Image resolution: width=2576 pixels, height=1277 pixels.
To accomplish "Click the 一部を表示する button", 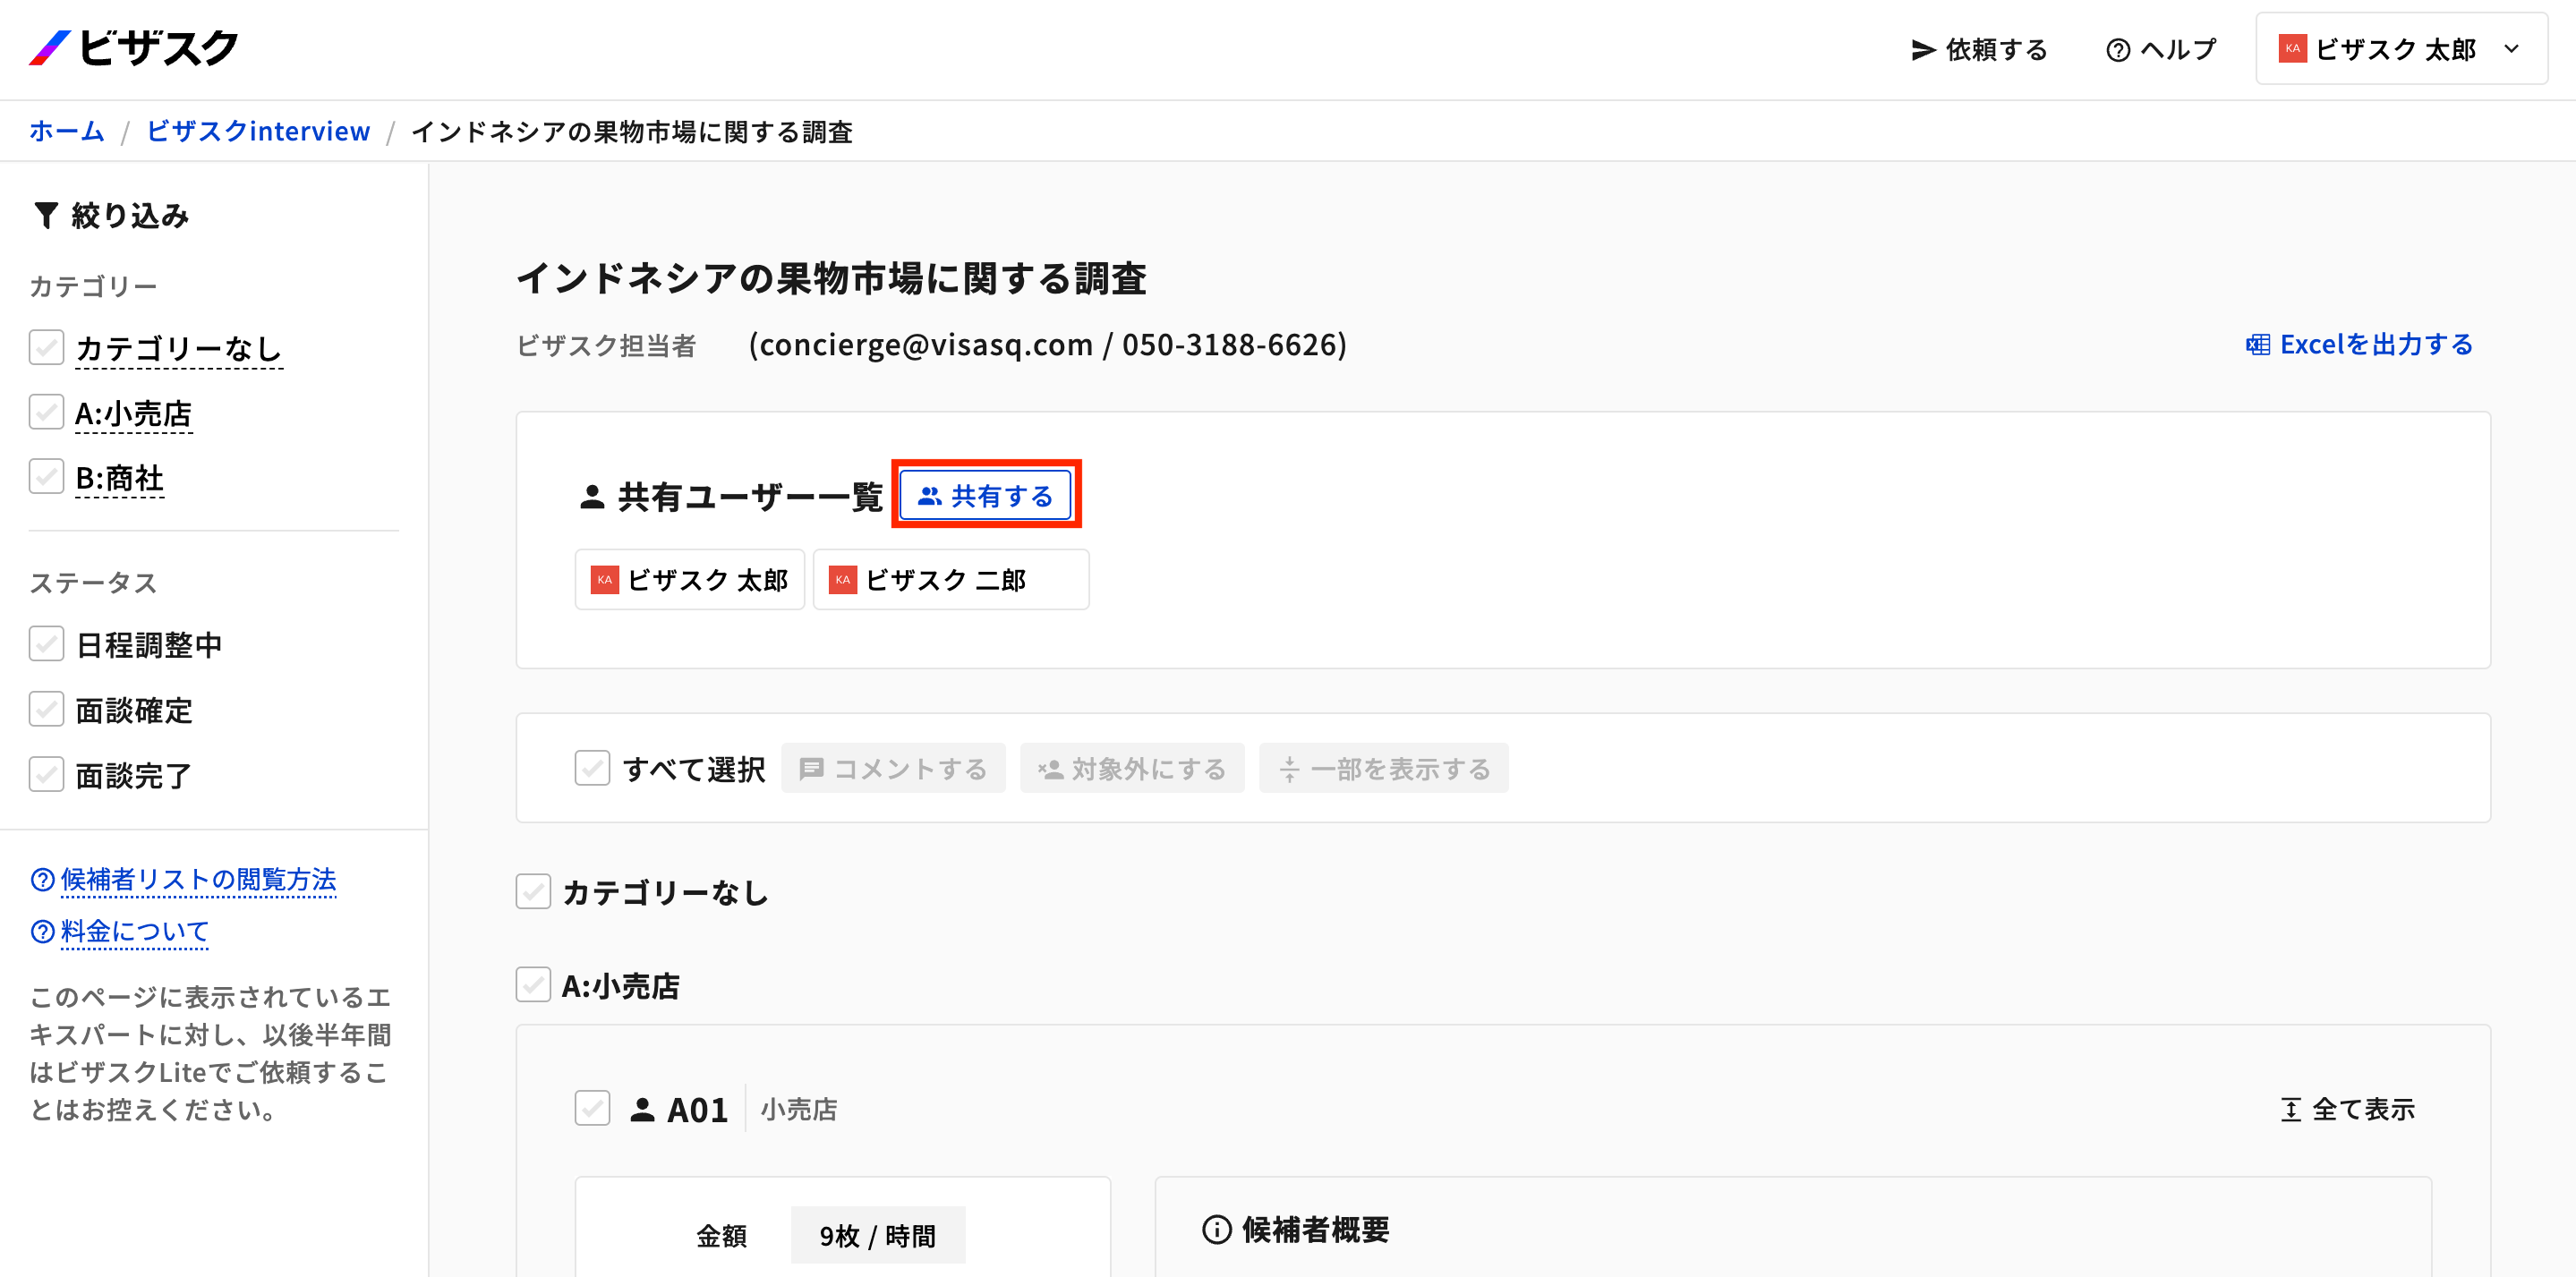I will click(1384, 768).
